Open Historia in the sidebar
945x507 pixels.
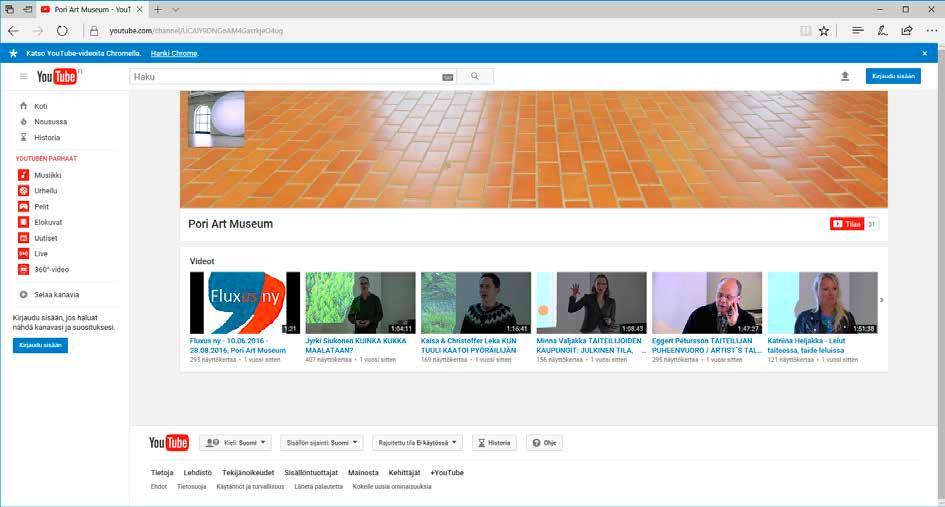(x=47, y=137)
